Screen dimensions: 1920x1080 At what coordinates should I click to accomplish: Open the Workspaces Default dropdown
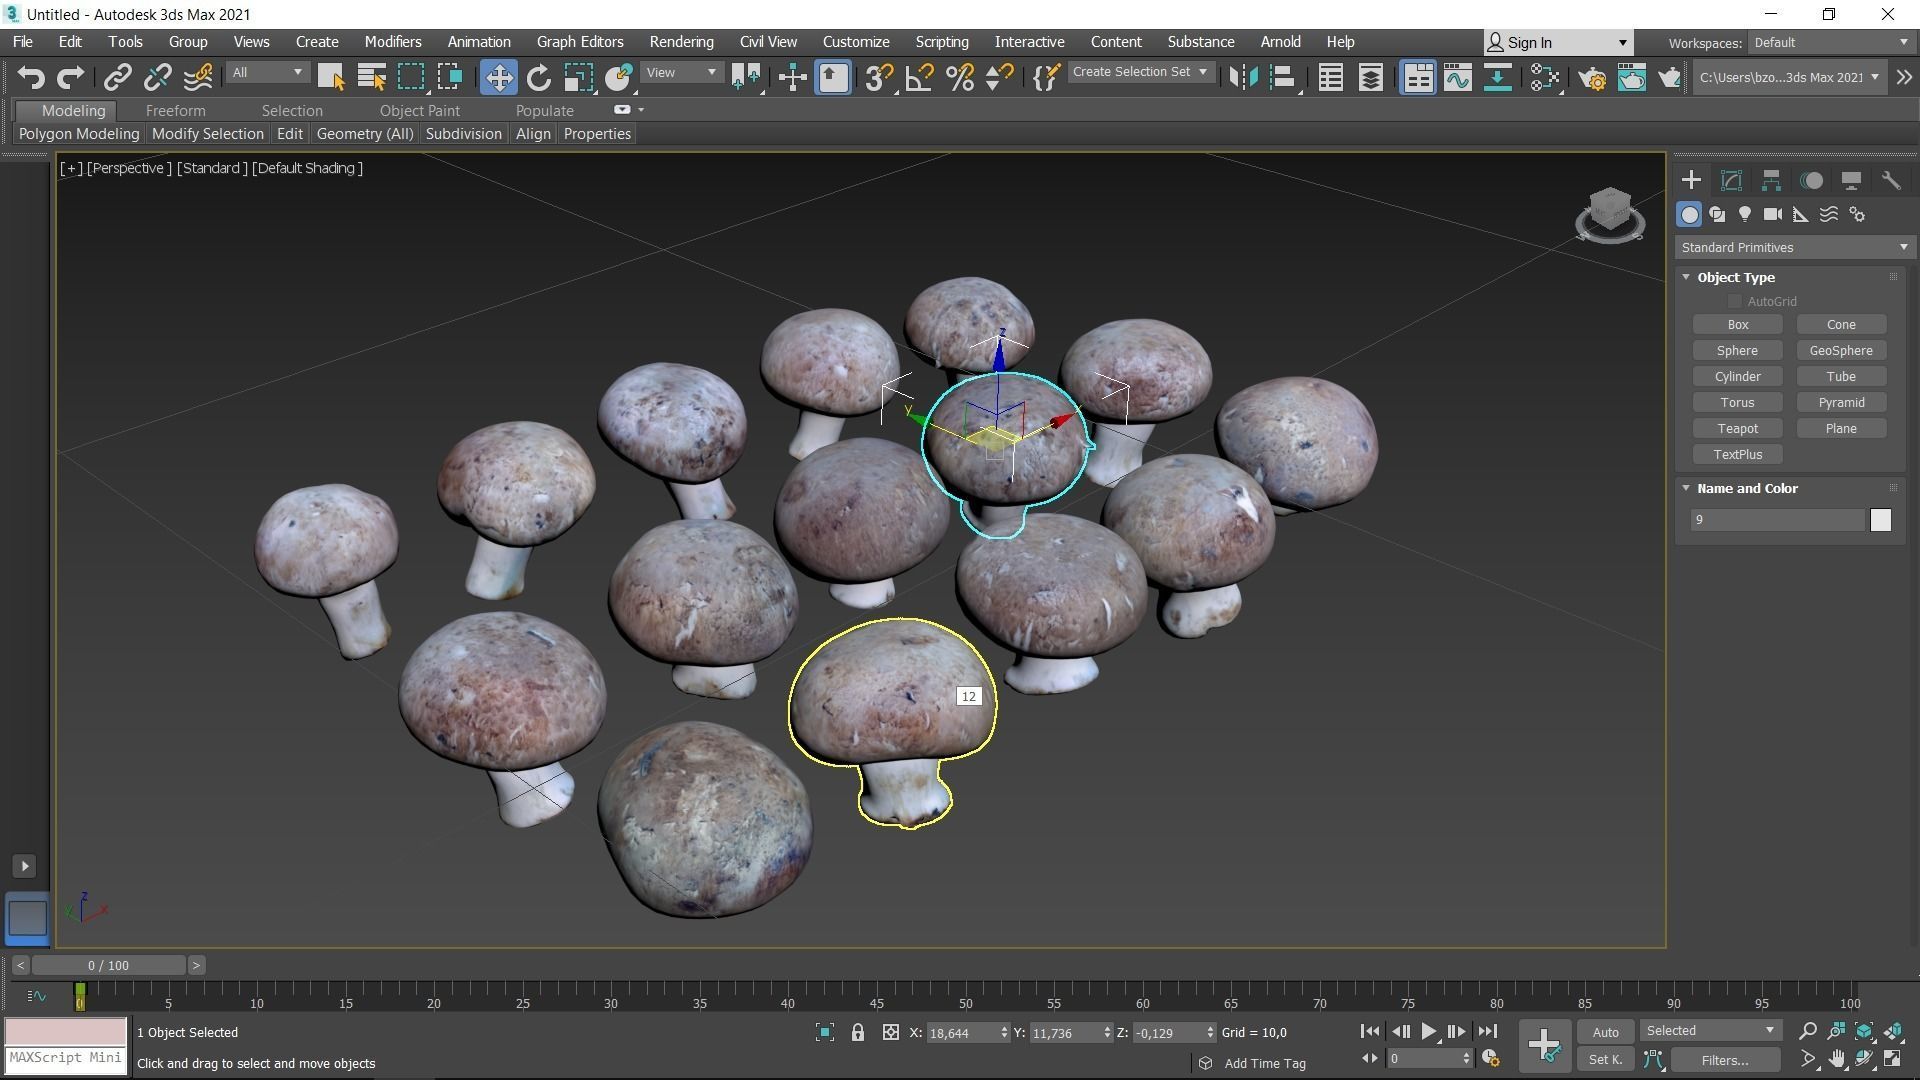click(x=1830, y=42)
